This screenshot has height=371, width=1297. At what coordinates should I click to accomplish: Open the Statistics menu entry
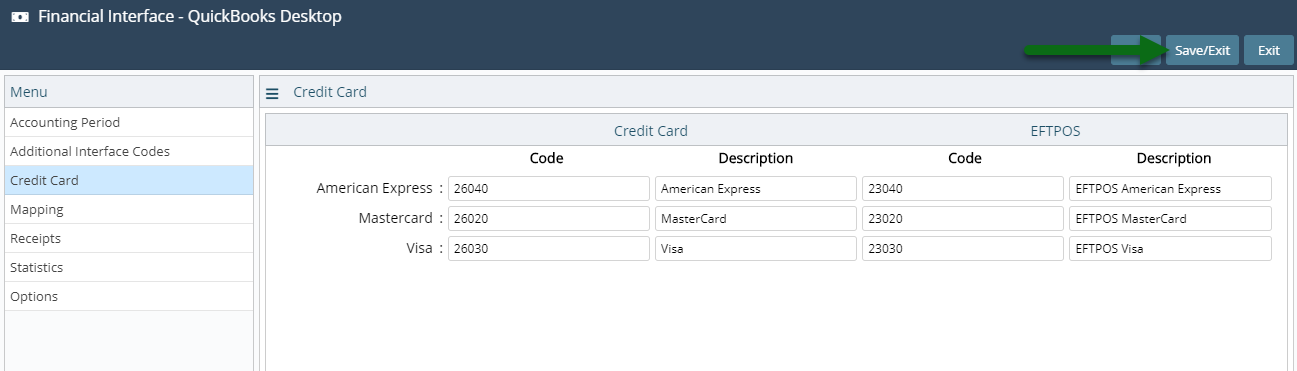point(129,267)
